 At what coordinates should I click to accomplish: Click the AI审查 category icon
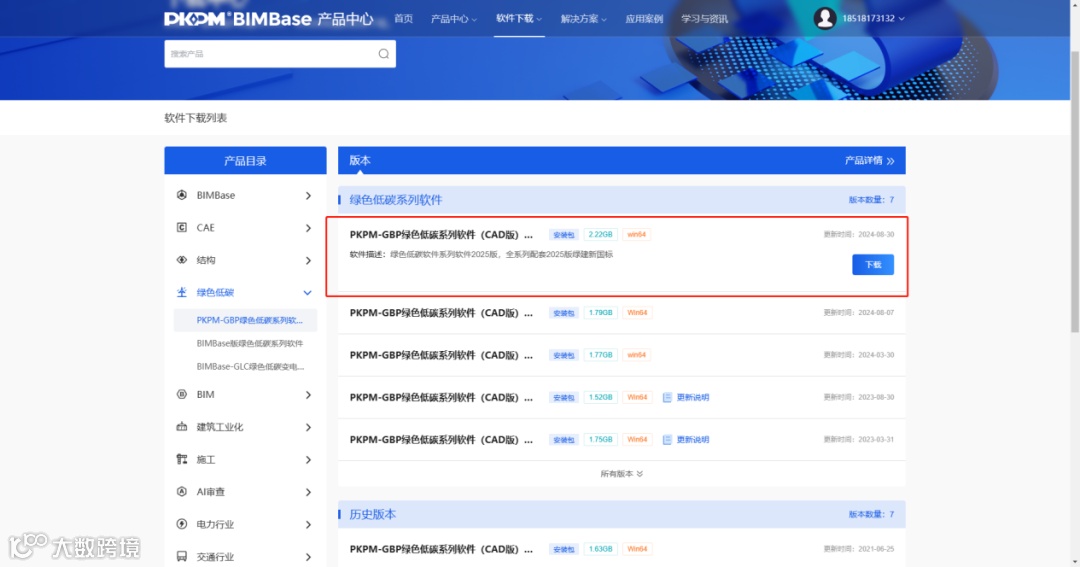tap(182, 491)
